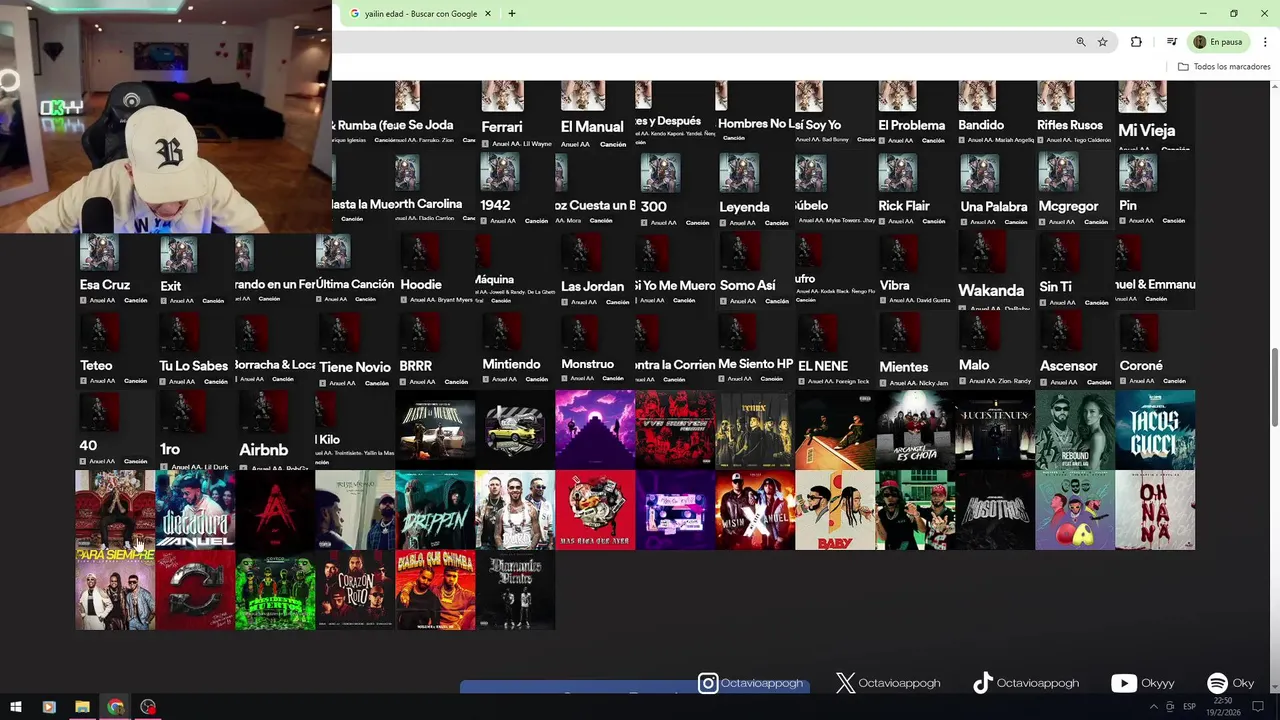Click the X Octavioappogh overlay icon
Screen dimensions: 1280x720
click(845, 683)
